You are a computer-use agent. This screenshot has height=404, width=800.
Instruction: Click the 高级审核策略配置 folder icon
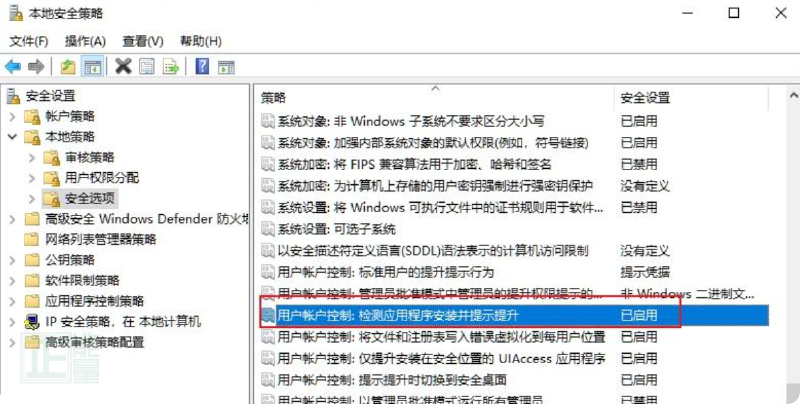(32, 342)
